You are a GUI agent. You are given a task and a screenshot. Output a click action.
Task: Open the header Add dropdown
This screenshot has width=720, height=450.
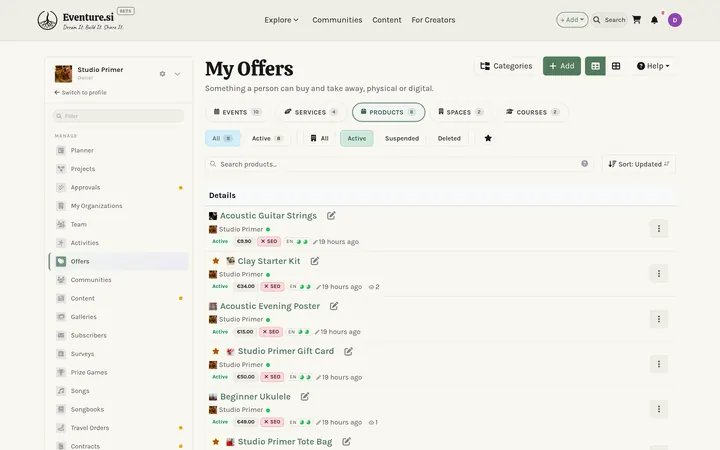click(572, 20)
